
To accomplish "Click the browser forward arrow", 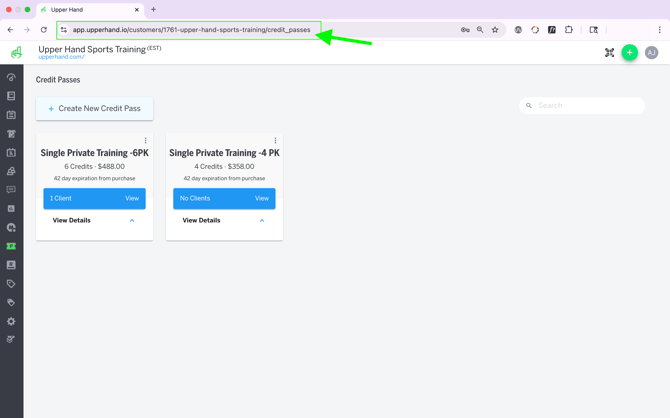I will pyautogui.click(x=27, y=30).
